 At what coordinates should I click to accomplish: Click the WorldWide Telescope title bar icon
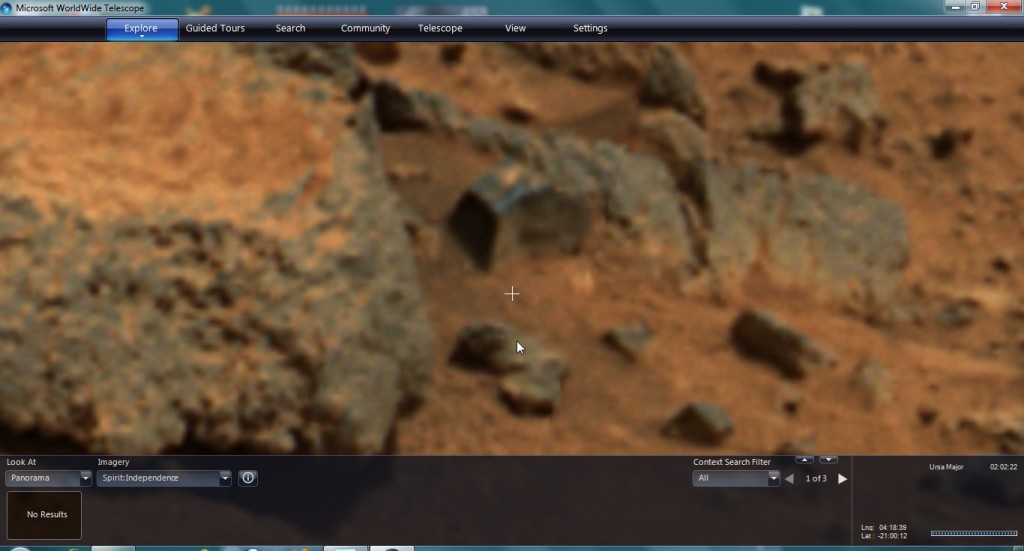[x=8, y=8]
